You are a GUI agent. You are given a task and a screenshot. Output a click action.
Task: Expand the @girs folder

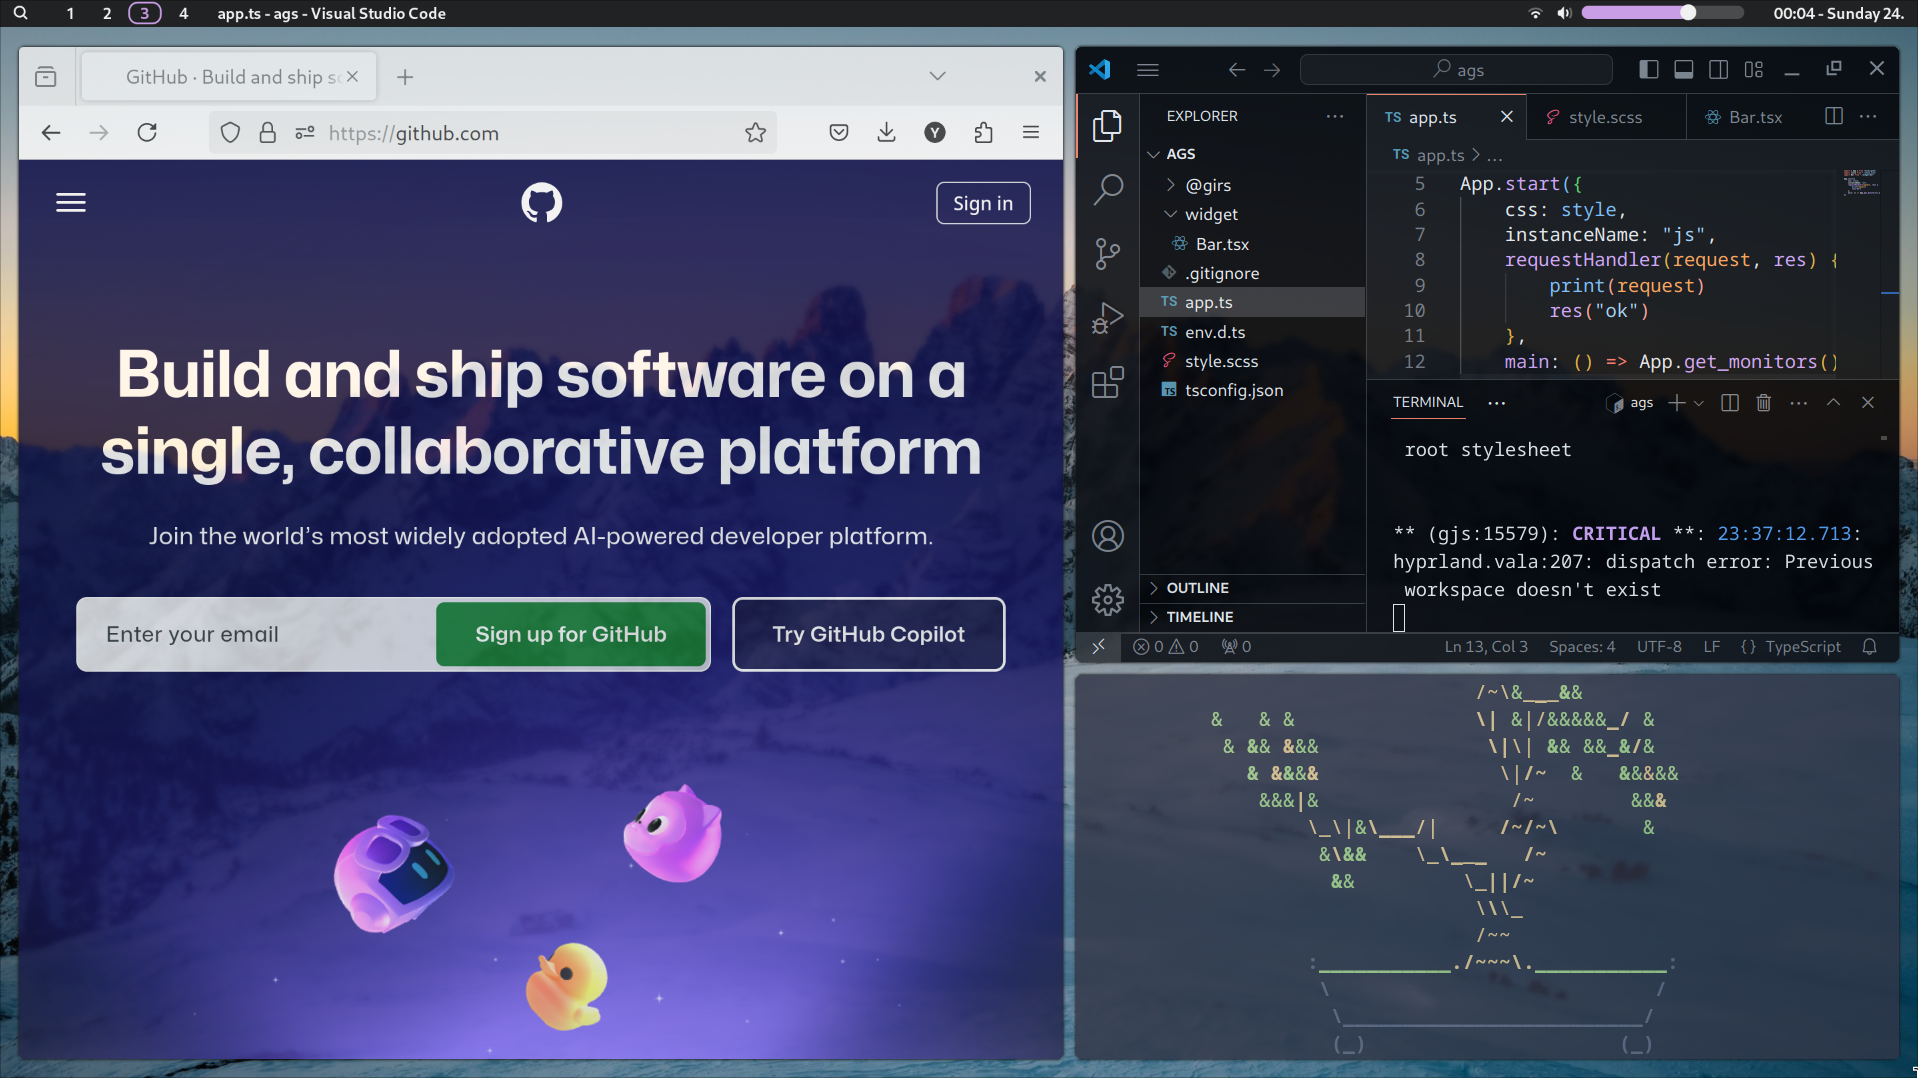click(x=1171, y=185)
